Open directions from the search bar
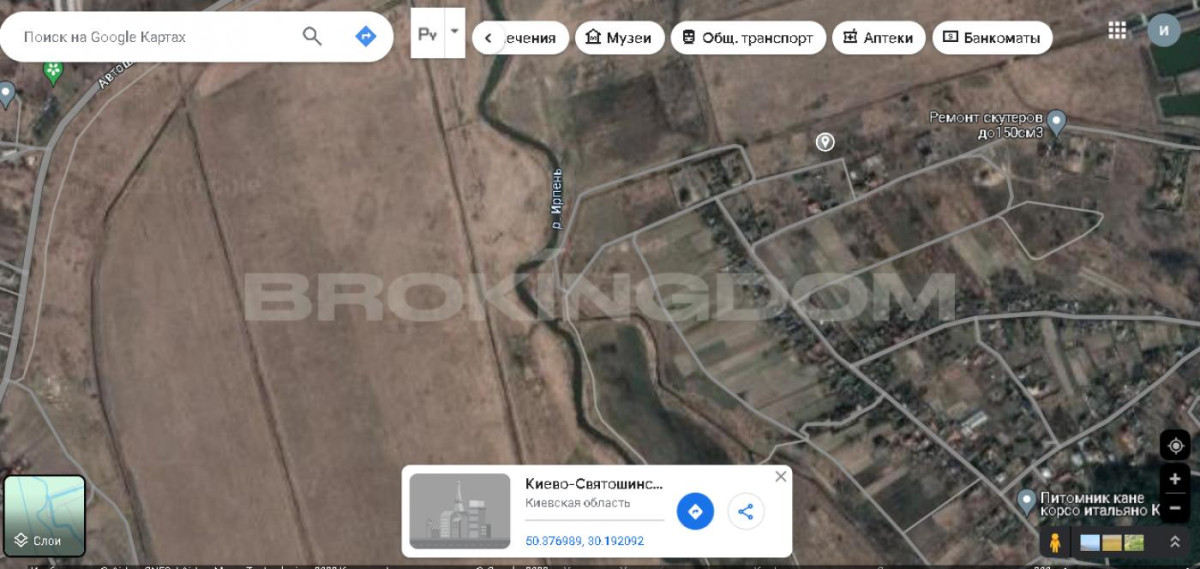Screen dimensions: 1200x569 tap(366, 37)
